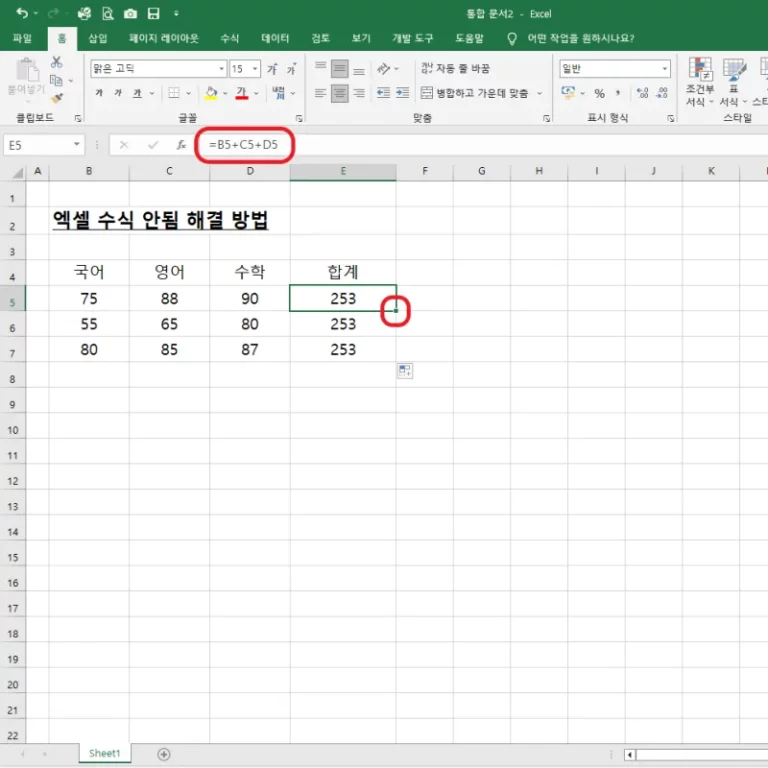
Task: Click the add new sheet plus icon
Action: click(164, 754)
